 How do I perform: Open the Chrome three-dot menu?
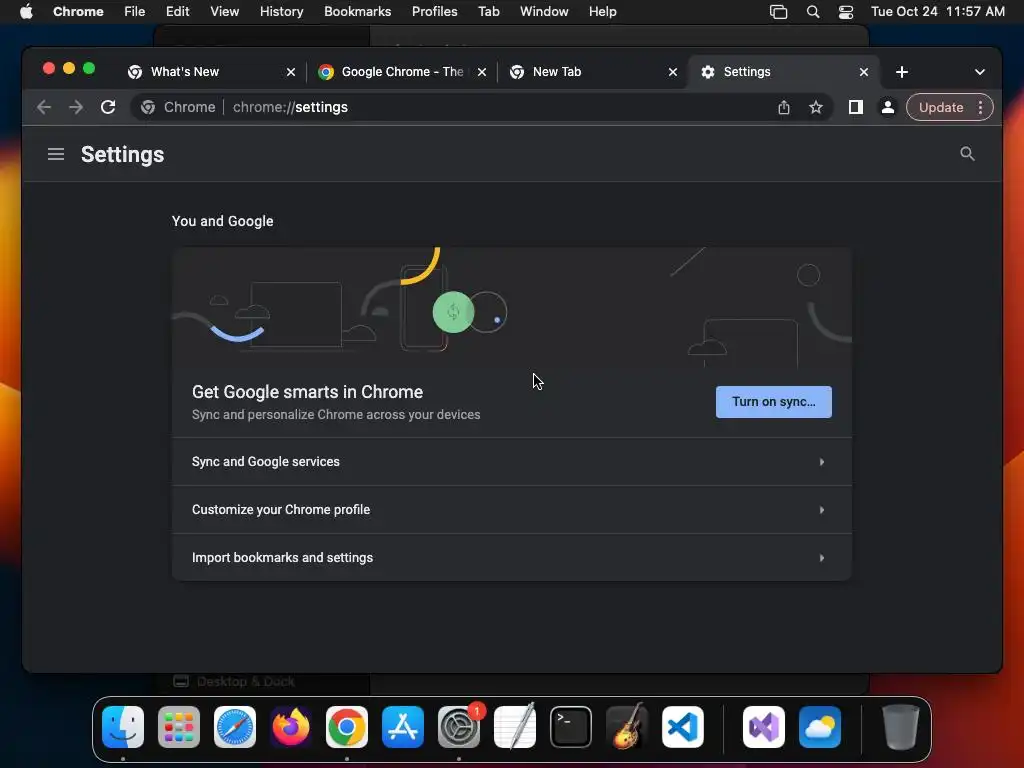[980, 108]
